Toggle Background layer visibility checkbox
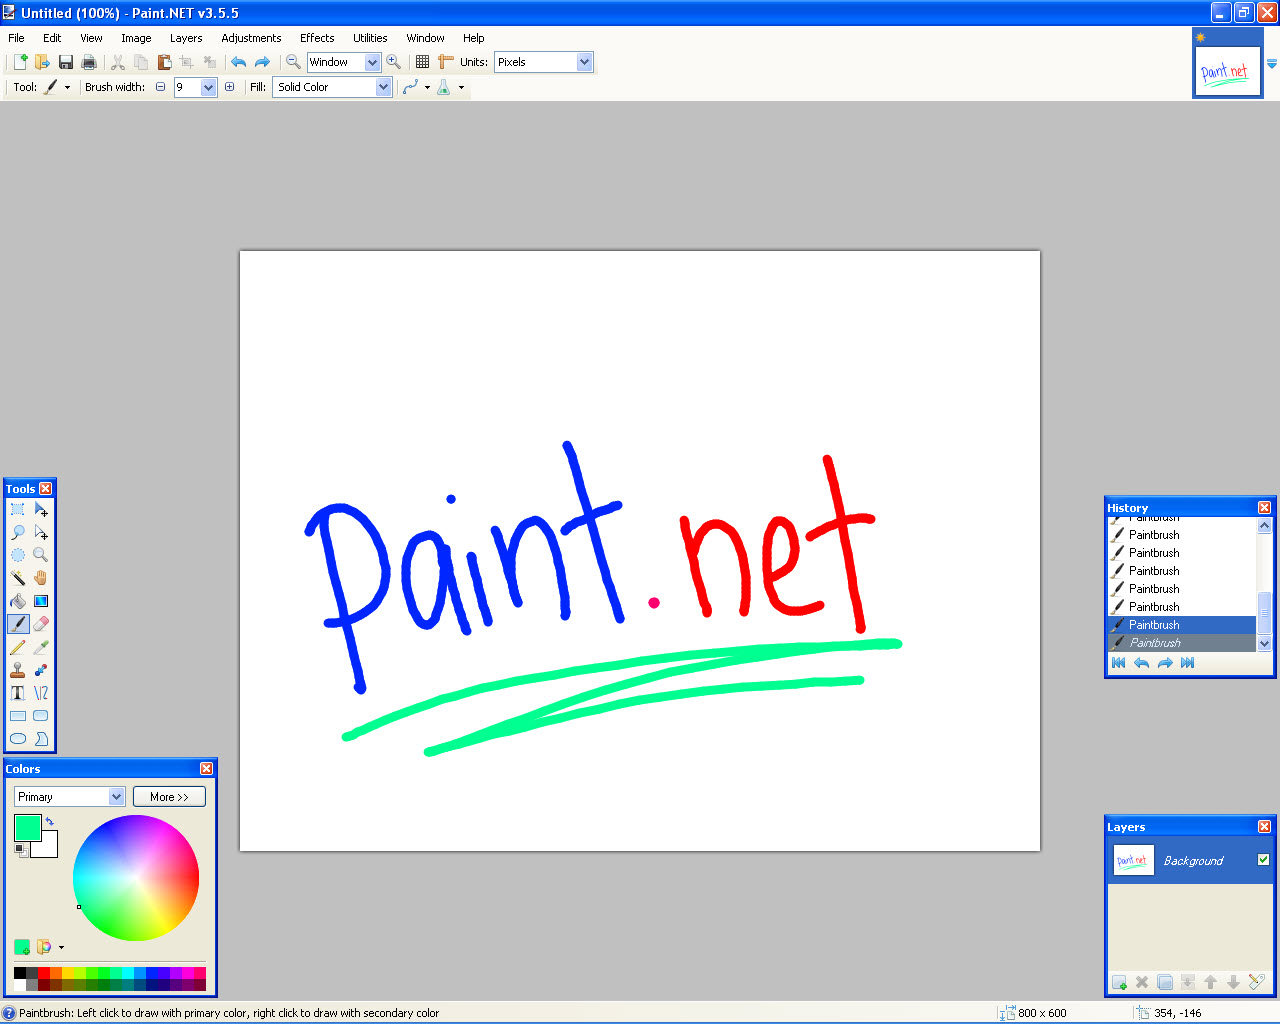Image resolution: width=1280 pixels, height=1024 pixels. tap(1263, 860)
